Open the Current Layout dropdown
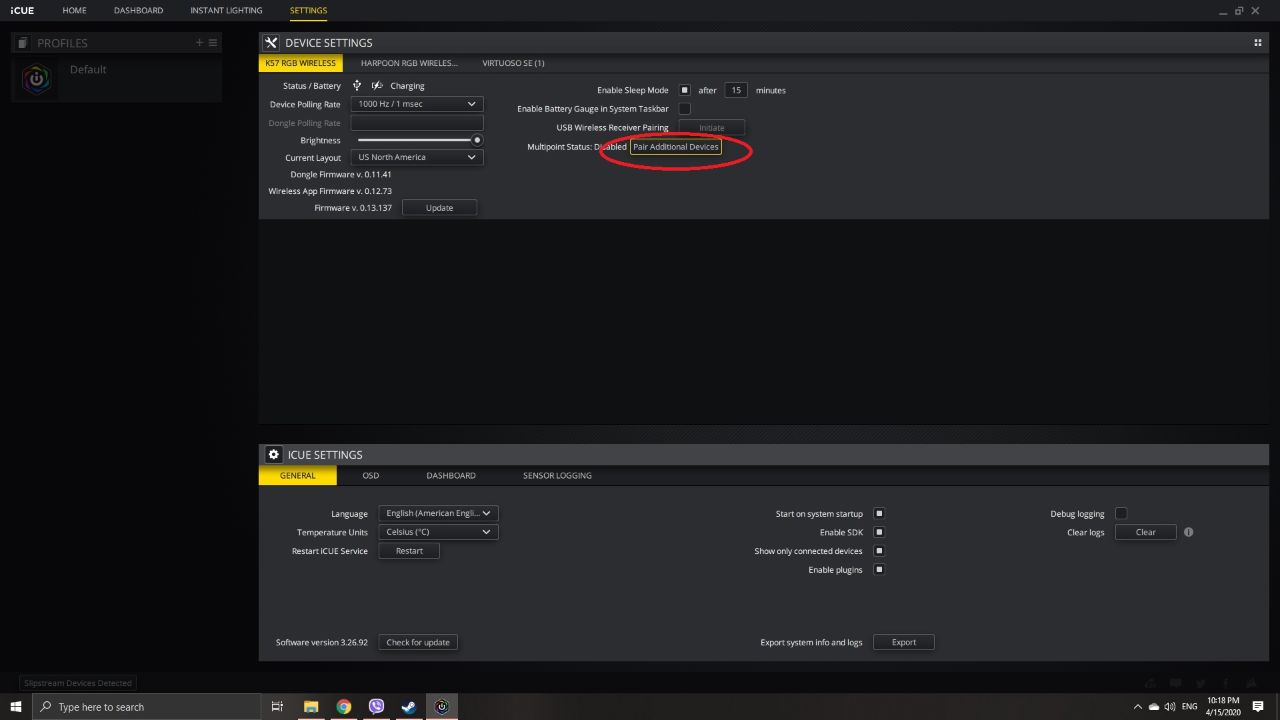 417,157
